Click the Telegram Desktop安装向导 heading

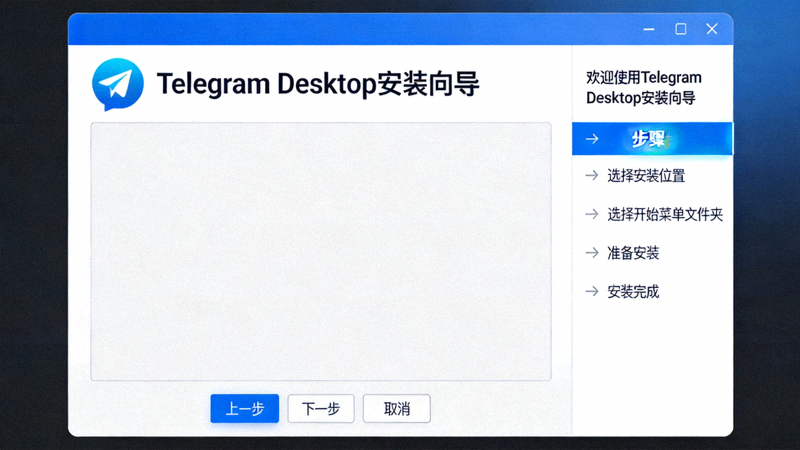(318, 84)
